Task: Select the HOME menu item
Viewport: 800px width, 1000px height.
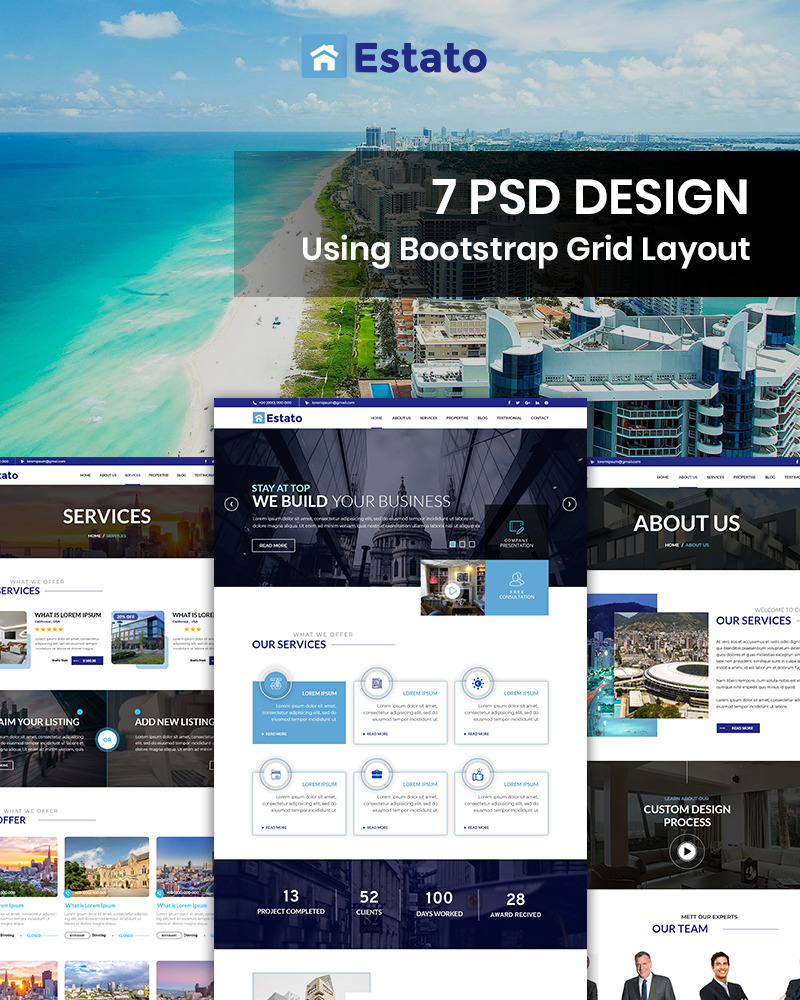Action: [x=377, y=416]
